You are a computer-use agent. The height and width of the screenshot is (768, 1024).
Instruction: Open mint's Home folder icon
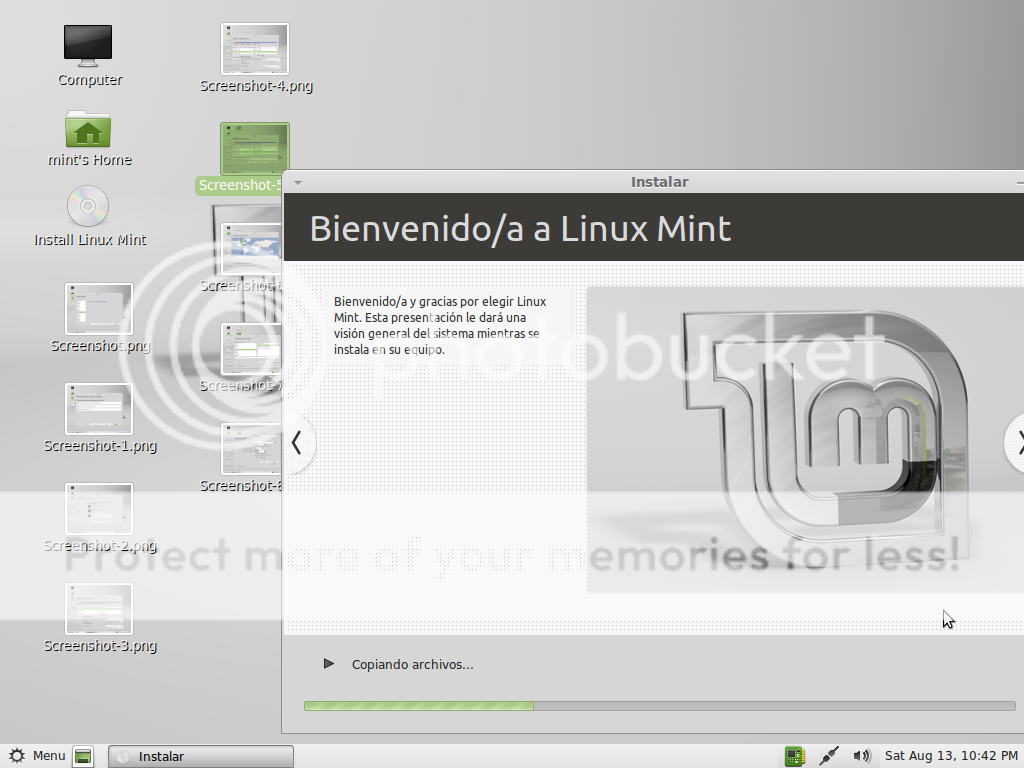[x=88, y=131]
